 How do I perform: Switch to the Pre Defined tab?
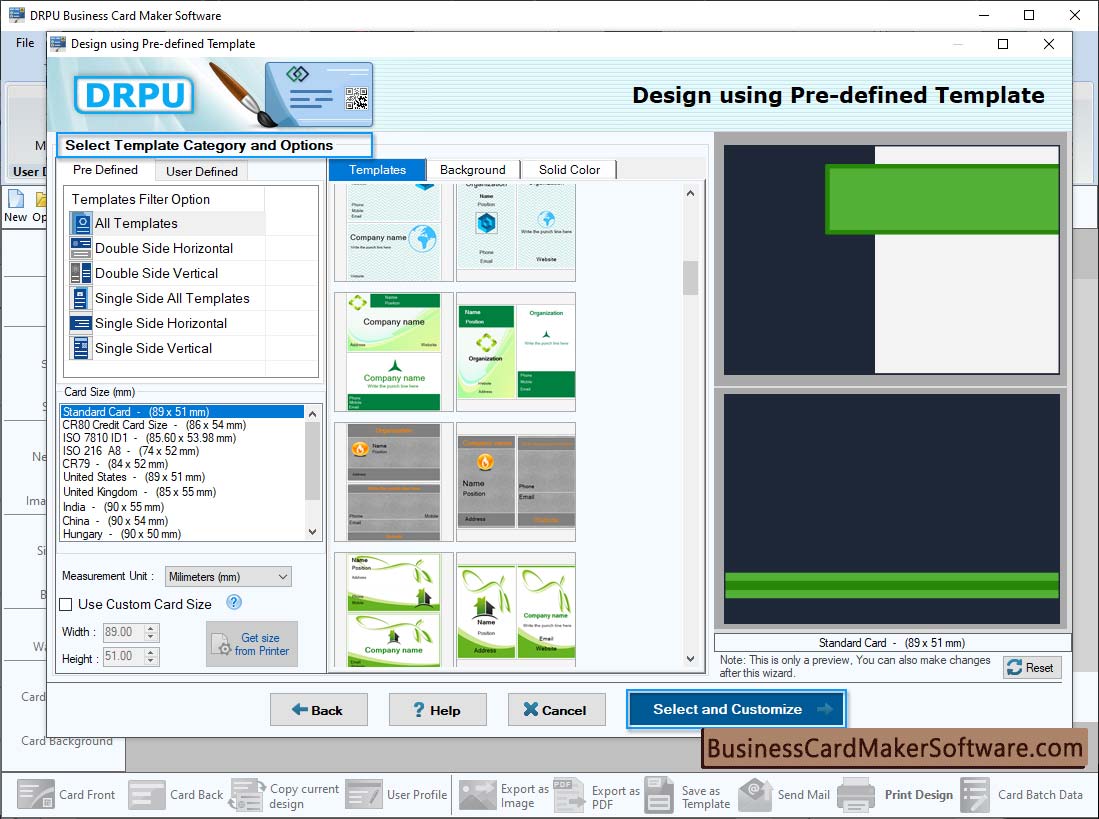(x=105, y=170)
